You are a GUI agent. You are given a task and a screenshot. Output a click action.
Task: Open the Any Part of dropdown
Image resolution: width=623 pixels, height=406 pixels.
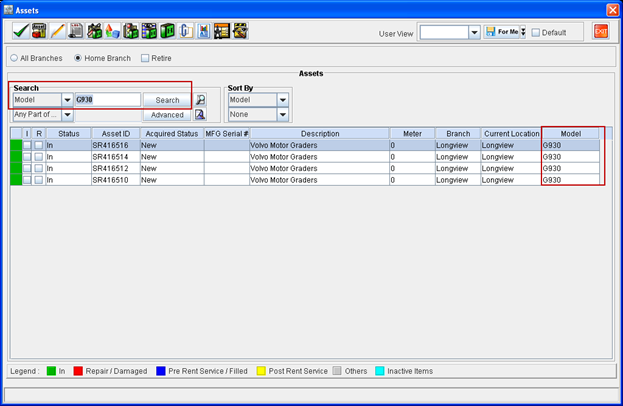[67, 115]
